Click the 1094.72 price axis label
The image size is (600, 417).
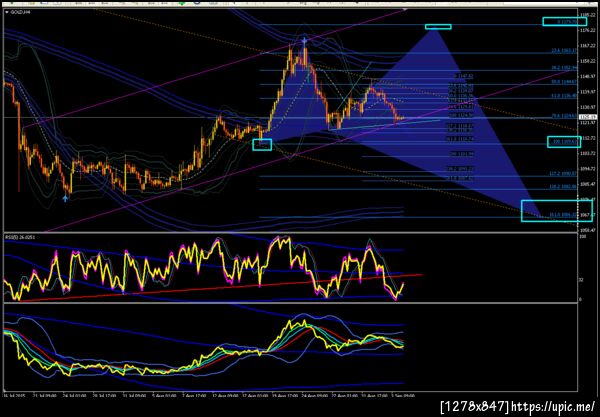coord(588,169)
